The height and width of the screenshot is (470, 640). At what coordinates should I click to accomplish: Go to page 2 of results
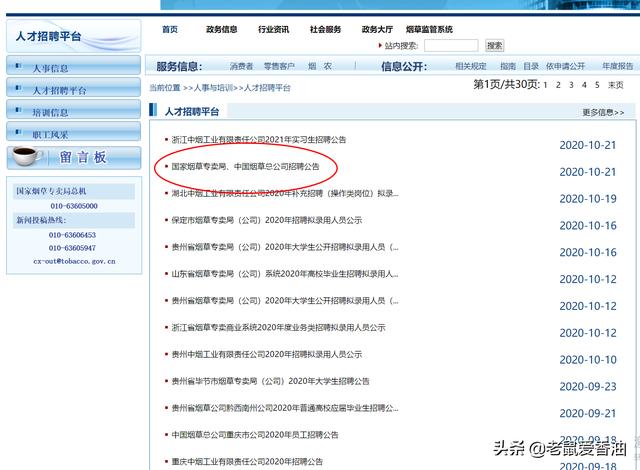click(x=558, y=85)
